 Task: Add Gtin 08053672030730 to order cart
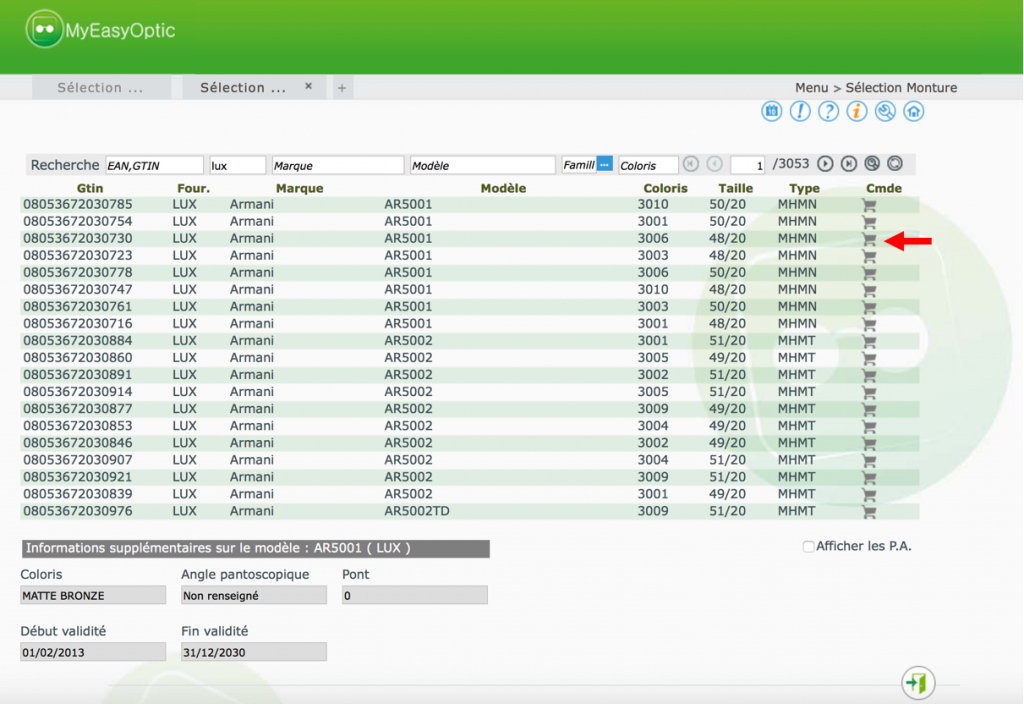(x=869, y=238)
